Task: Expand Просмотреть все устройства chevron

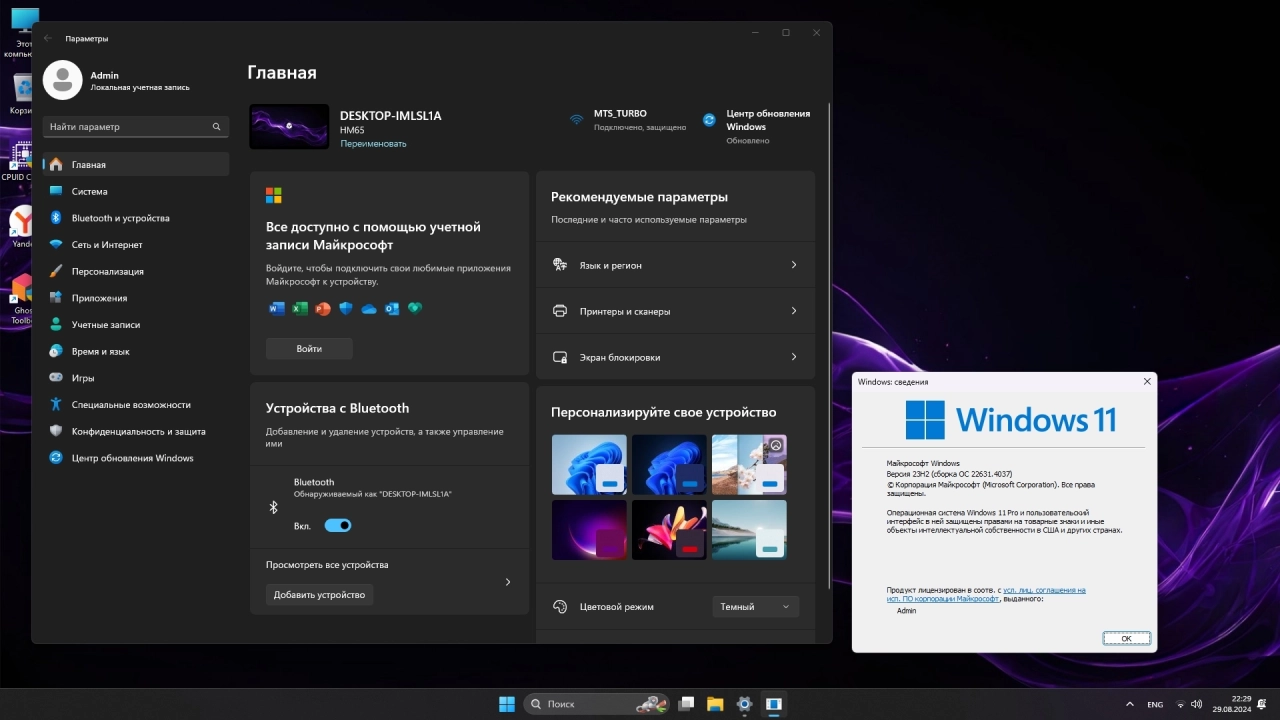Action: [x=508, y=582]
